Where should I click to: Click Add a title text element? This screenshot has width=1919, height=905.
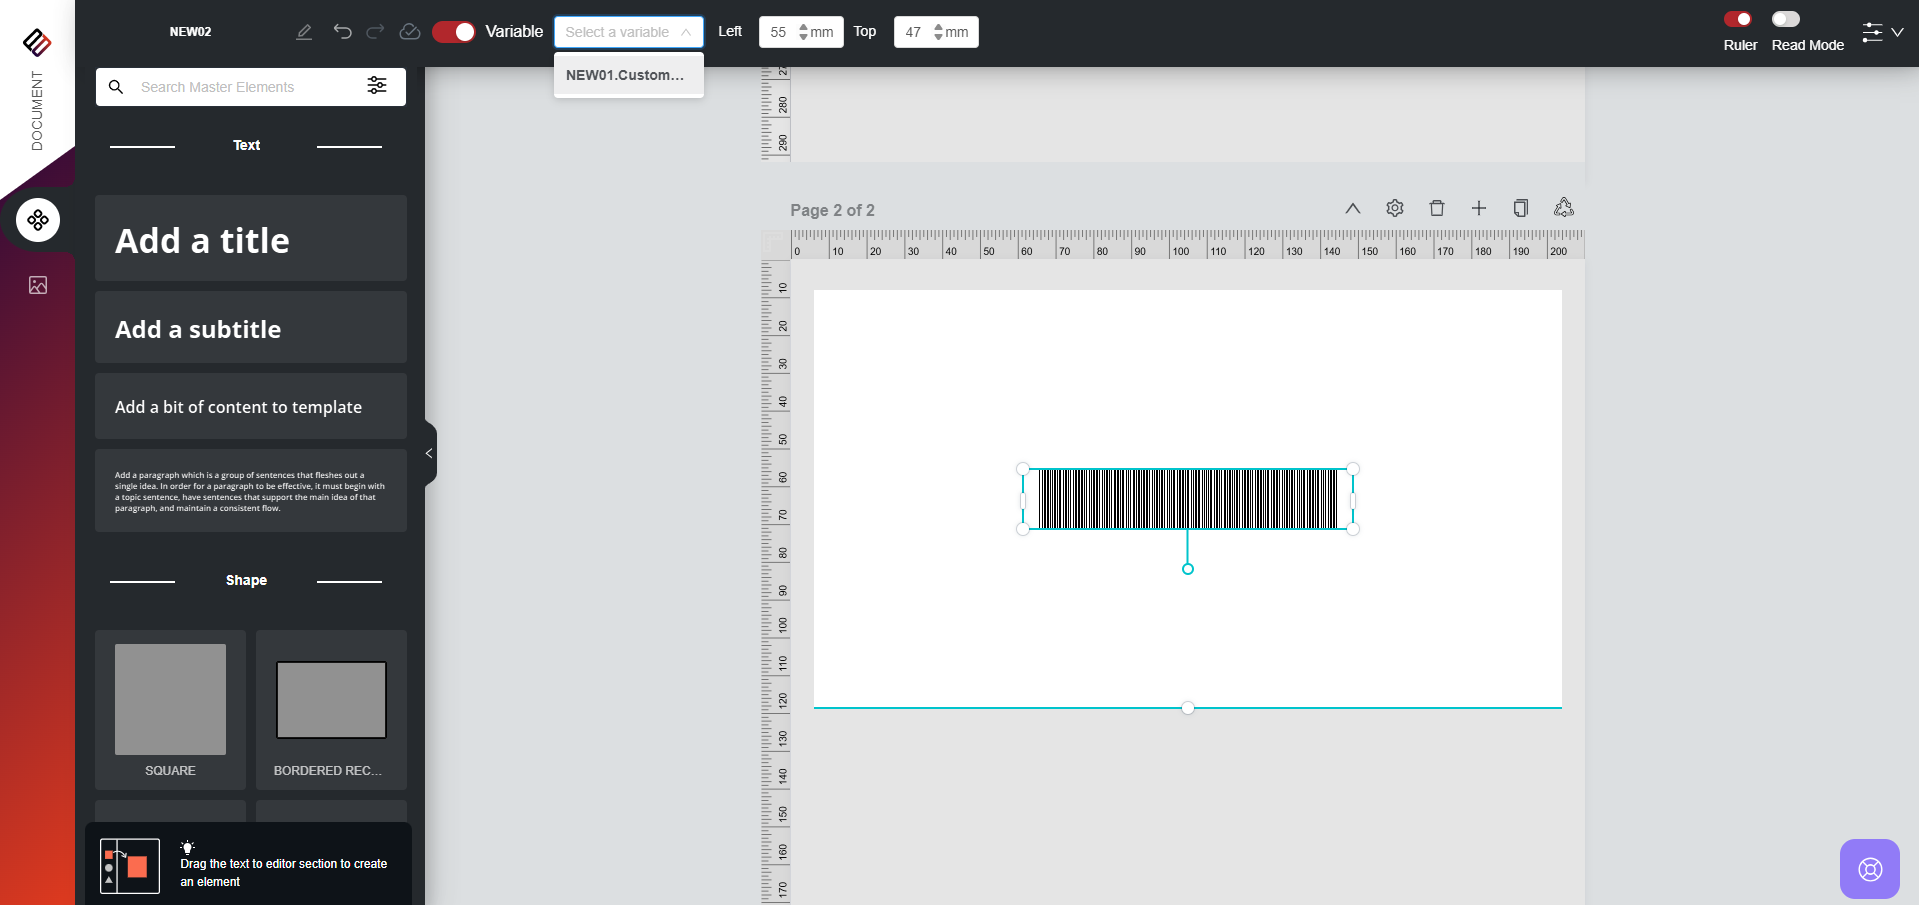[250, 239]
